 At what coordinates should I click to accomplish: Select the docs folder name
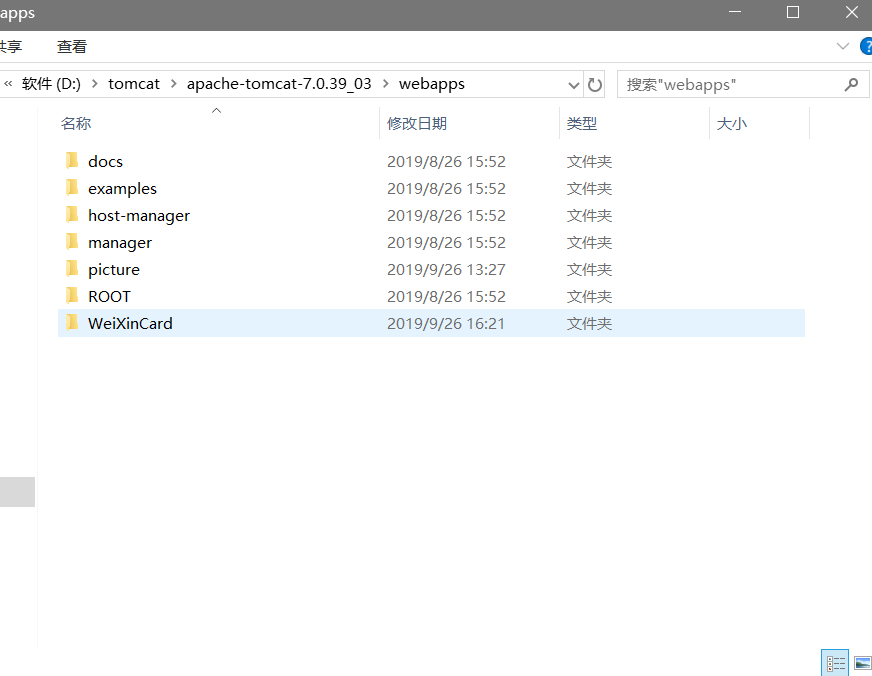click(x=105, y=162)
